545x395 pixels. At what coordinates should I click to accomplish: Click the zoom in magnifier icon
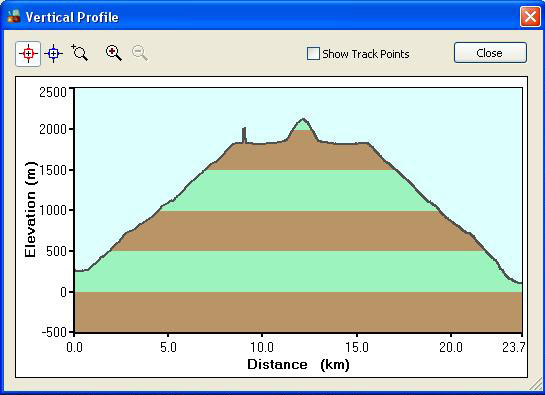click(x=114, y=53)
